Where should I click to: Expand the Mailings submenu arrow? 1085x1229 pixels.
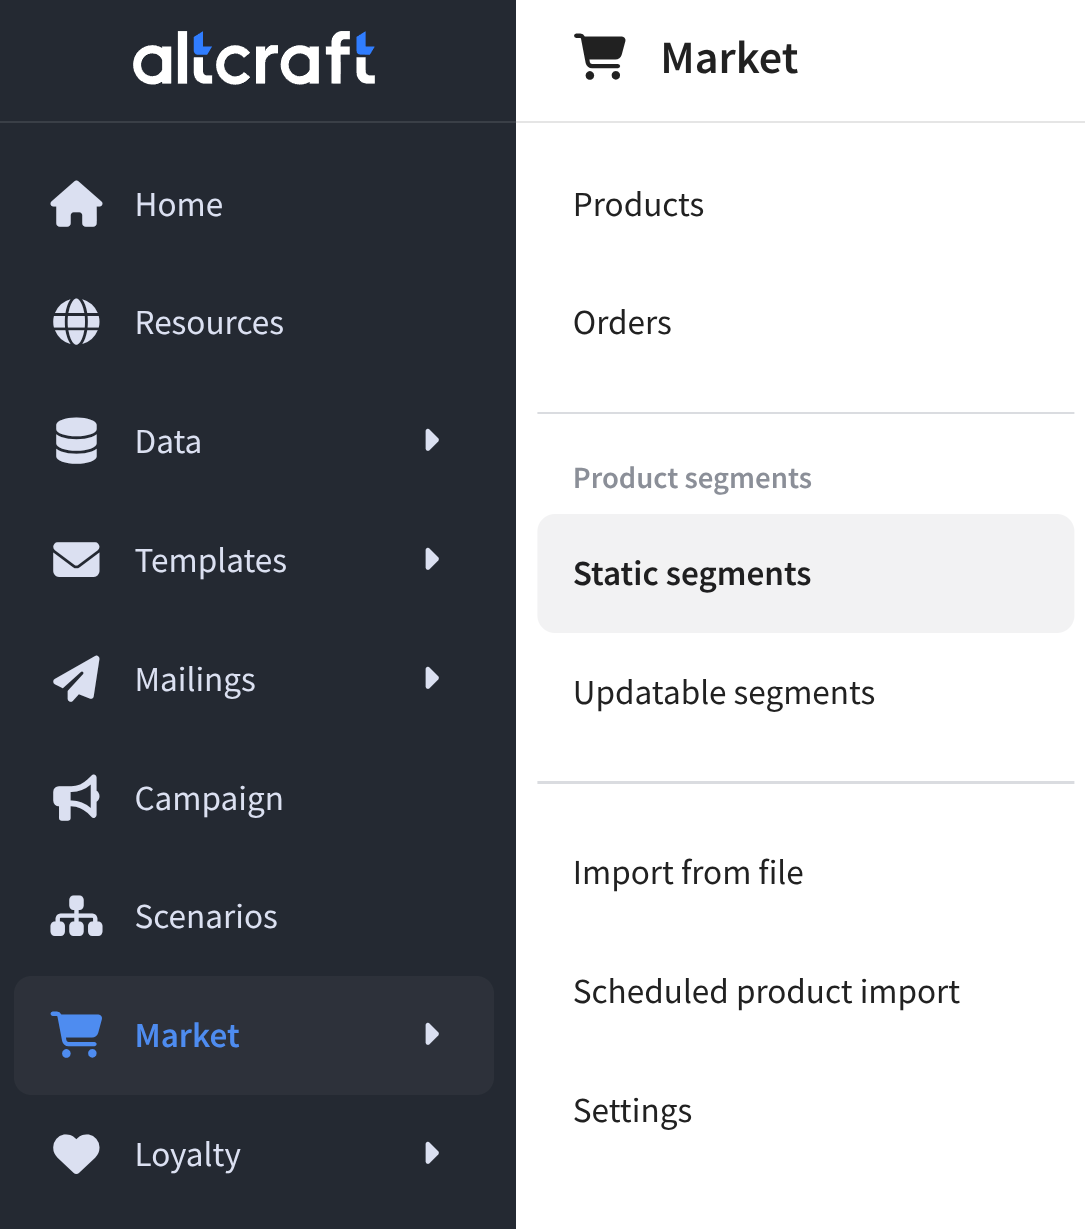click(432, 679)
